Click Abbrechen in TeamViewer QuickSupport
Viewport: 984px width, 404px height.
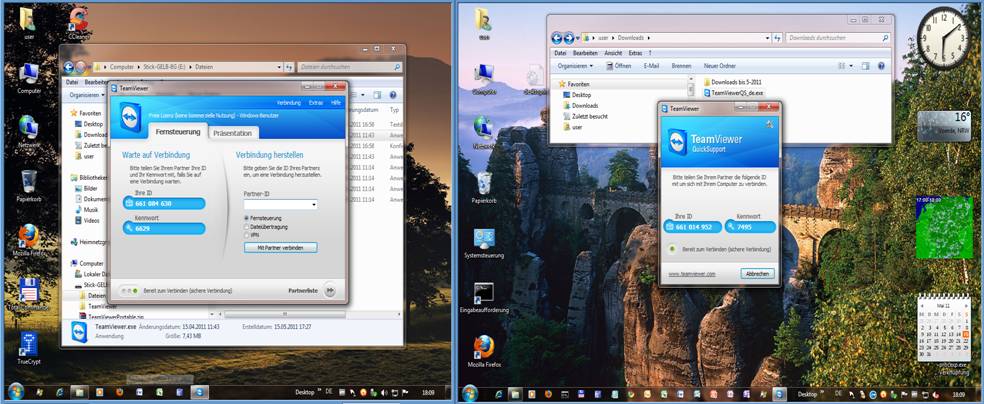(x=757, y=274)
